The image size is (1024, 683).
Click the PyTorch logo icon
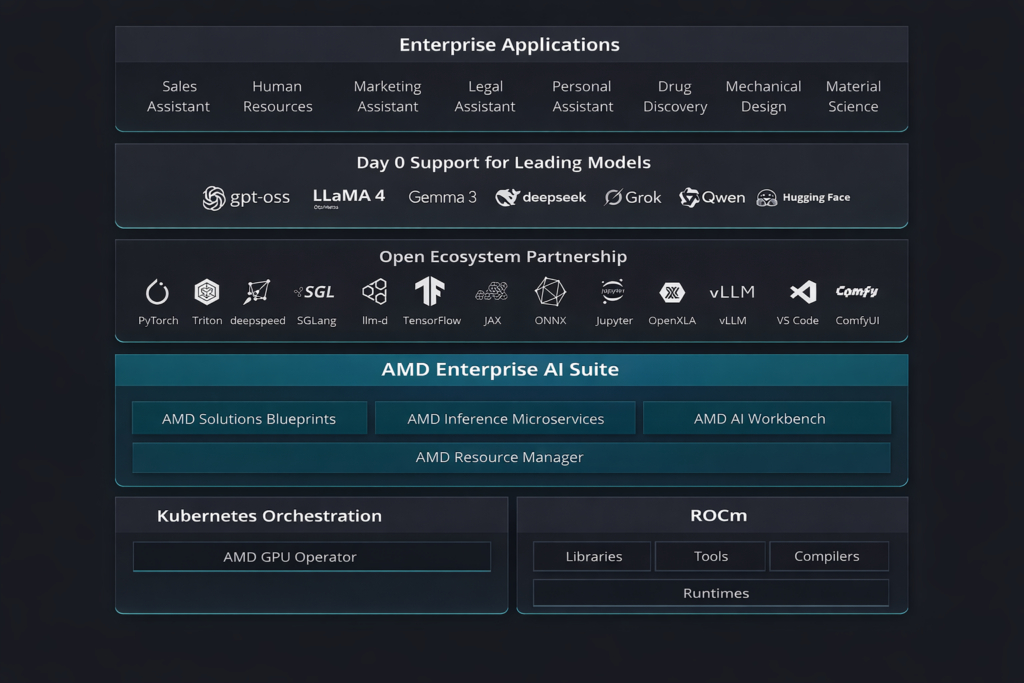point(157,292)
